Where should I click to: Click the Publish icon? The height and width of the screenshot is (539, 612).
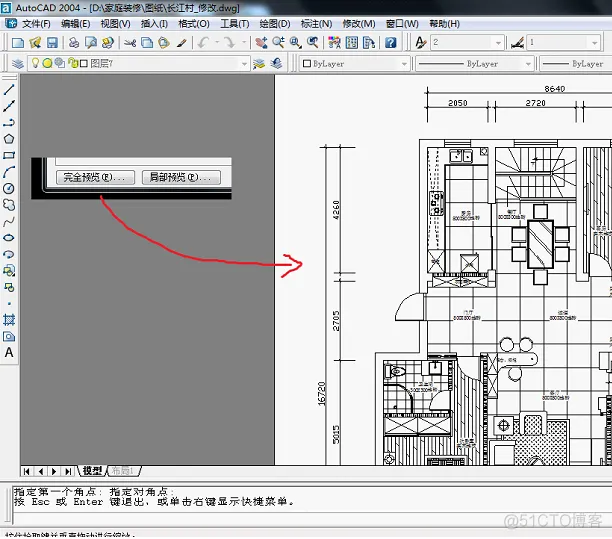tap(108, 43)
